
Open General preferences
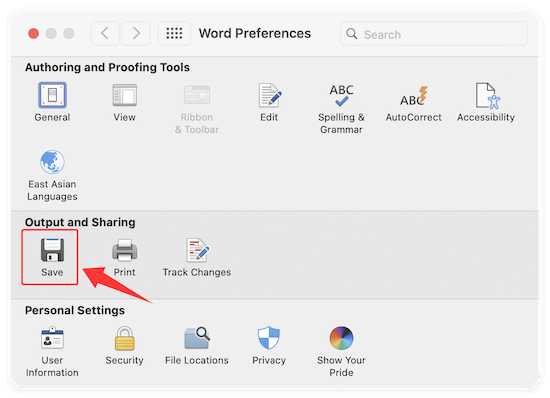tap(52, 102)
